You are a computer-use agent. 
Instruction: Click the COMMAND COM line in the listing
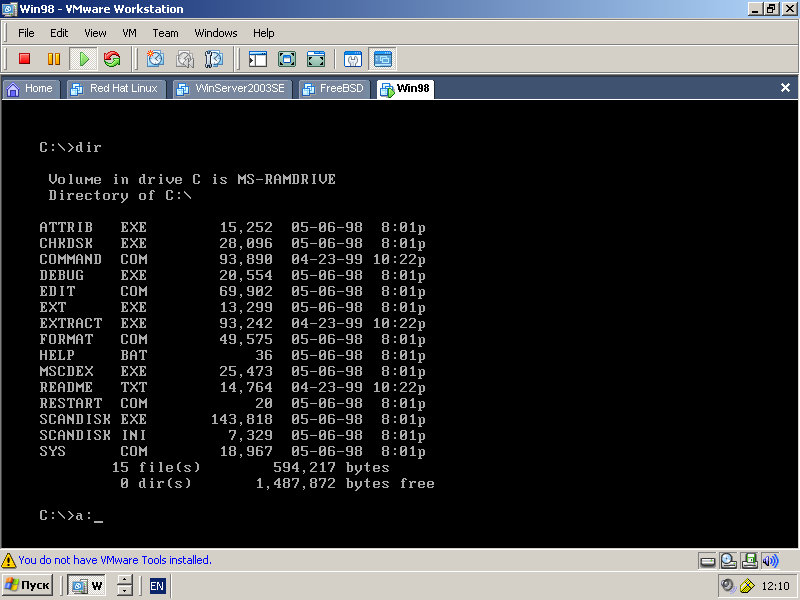coord(233,259)
